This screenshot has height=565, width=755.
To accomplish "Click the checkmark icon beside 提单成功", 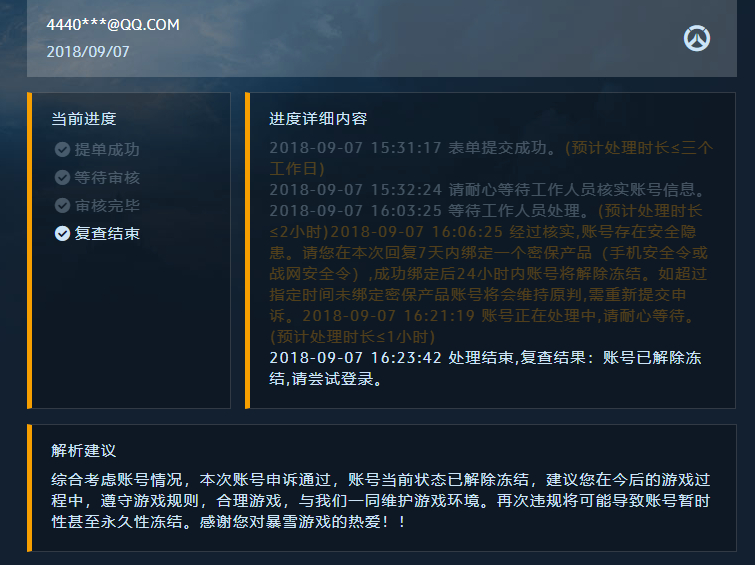I will [x=63, y=150].
